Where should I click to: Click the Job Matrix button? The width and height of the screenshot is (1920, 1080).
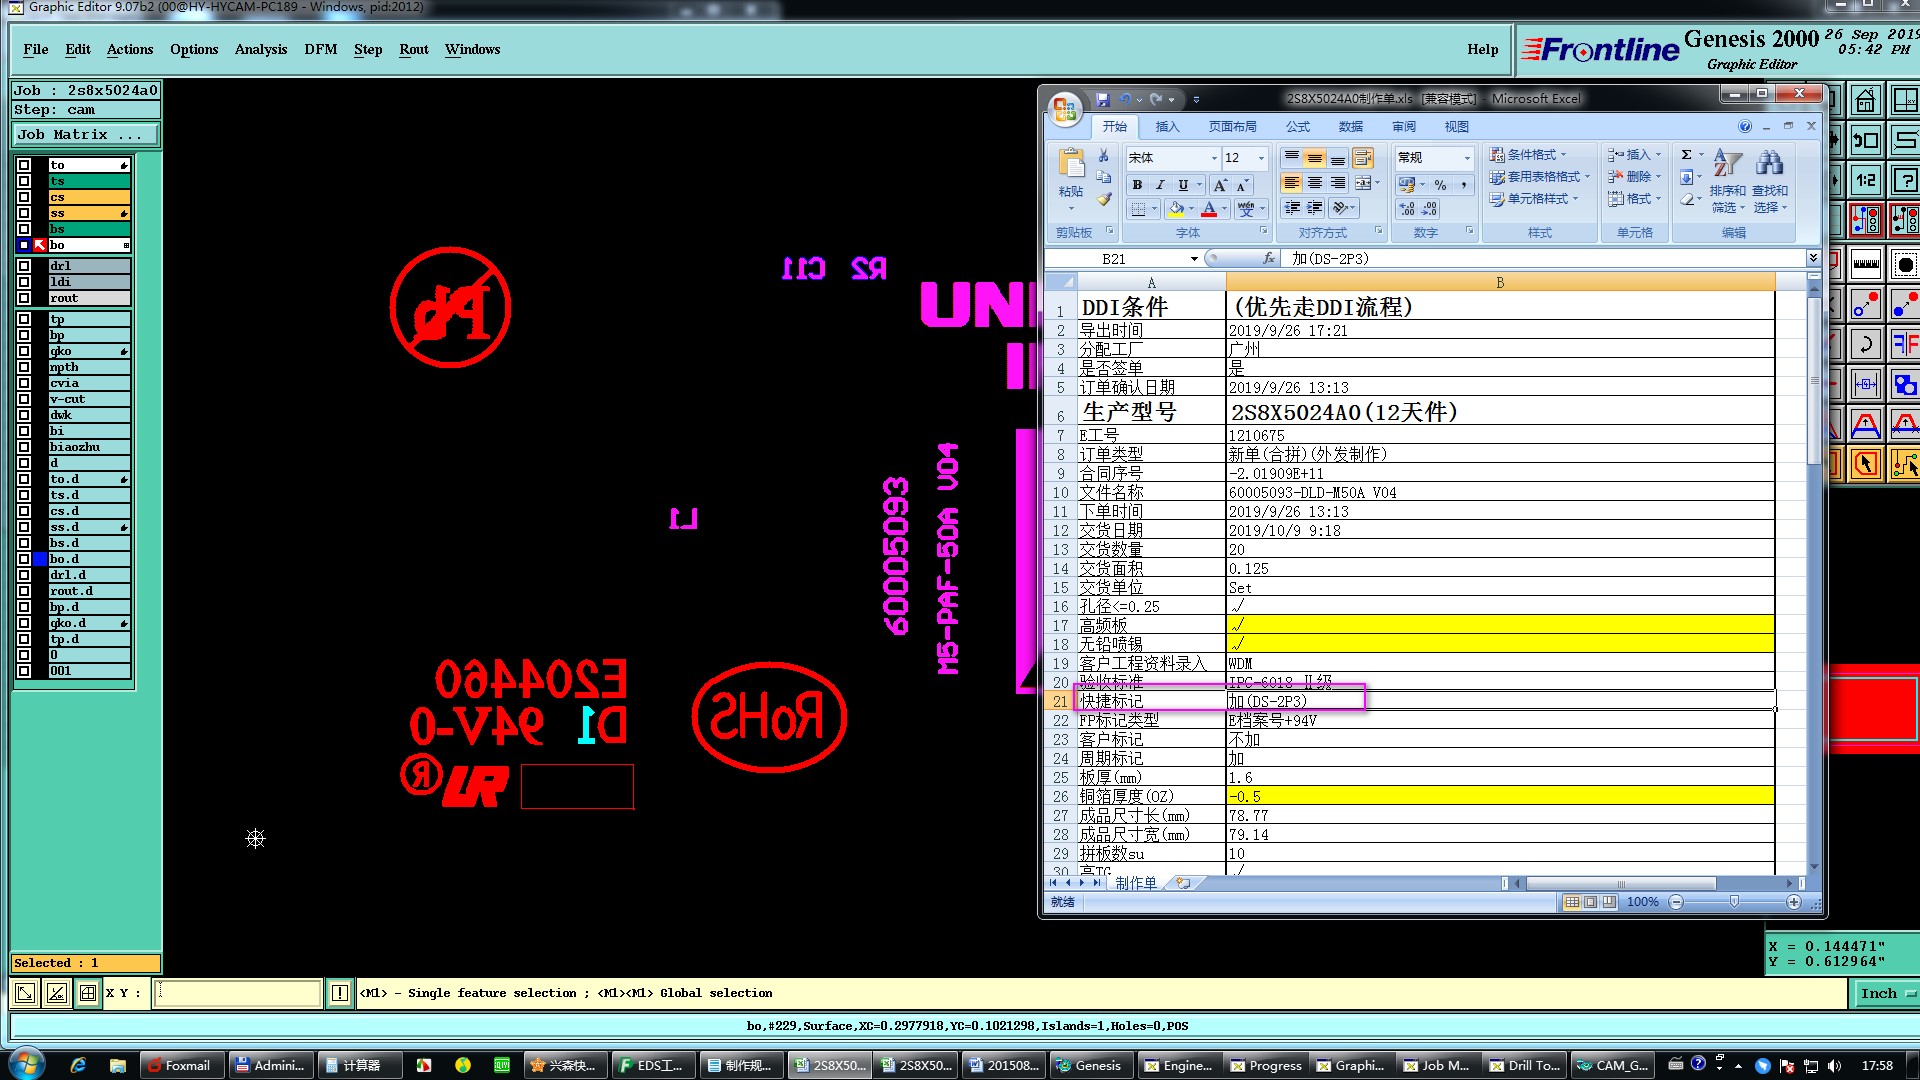pyautogui.click(x=85, y=134)
